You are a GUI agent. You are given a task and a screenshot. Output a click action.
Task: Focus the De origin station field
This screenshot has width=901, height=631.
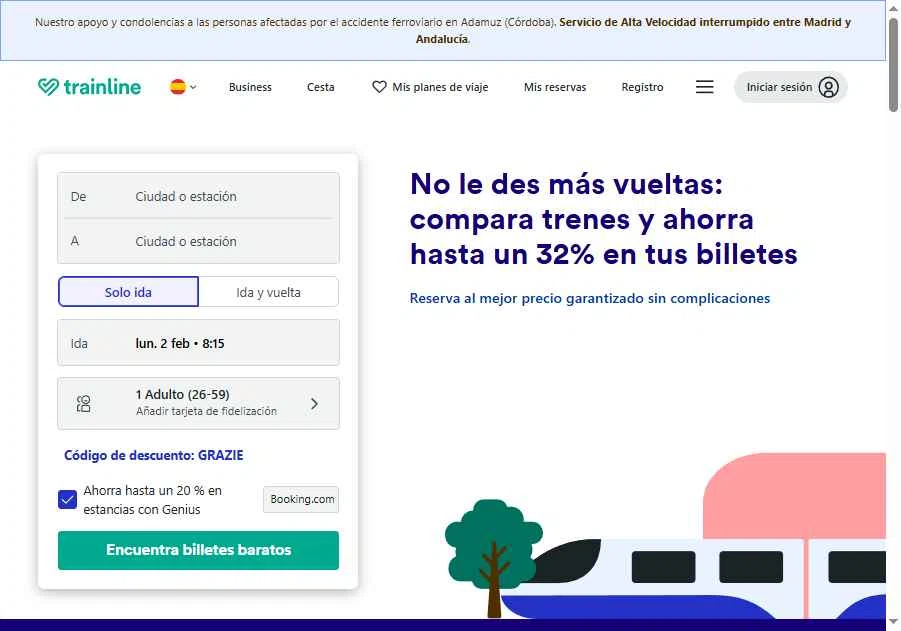(x=198, y=196)
